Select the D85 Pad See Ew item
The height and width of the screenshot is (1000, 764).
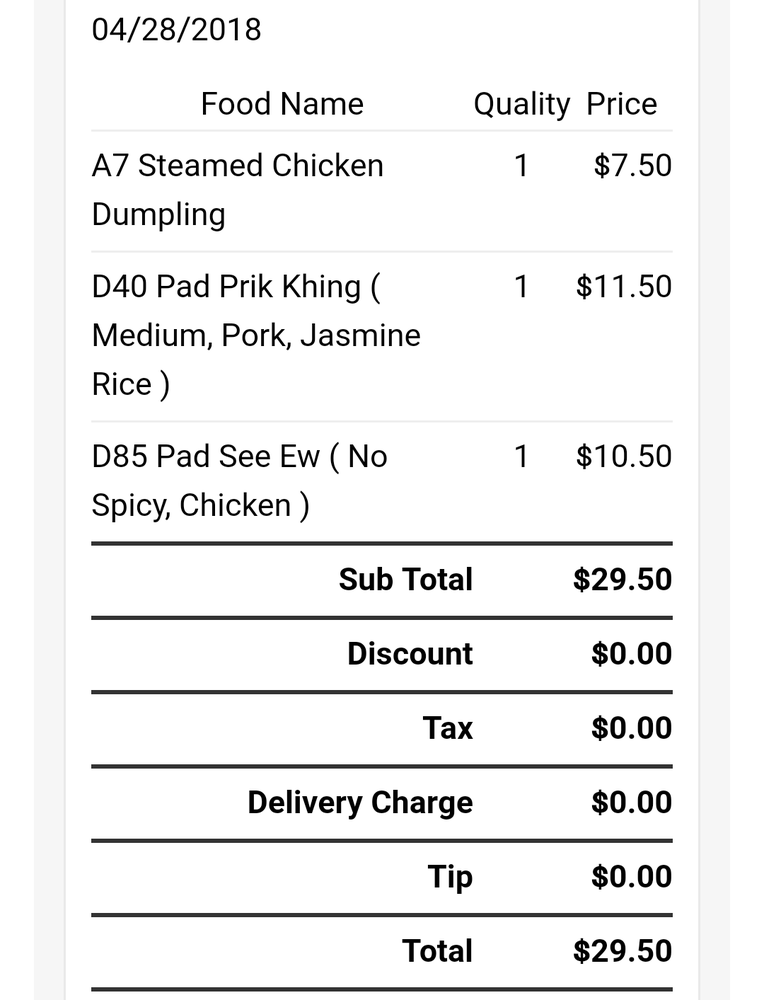239,480
